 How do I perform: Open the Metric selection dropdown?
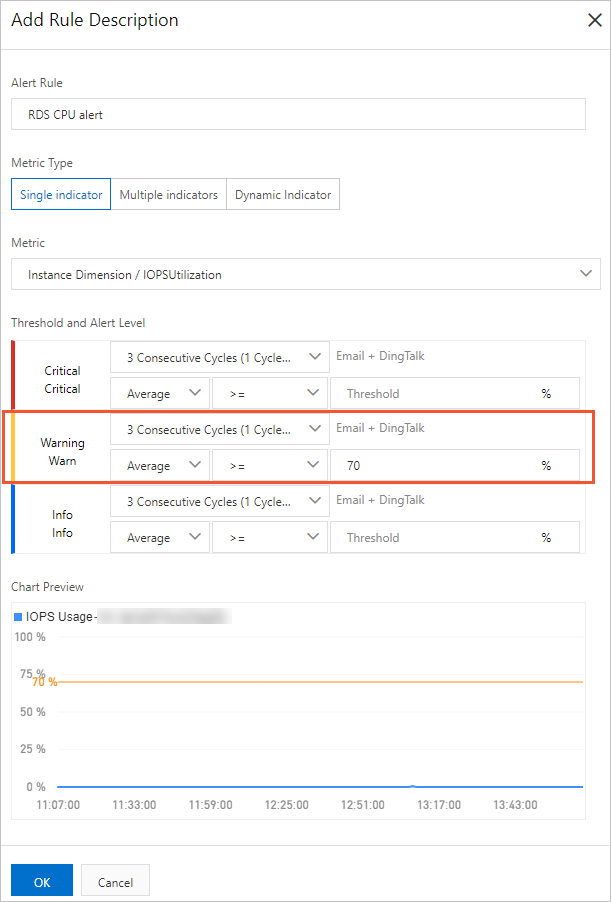point(300,274)
